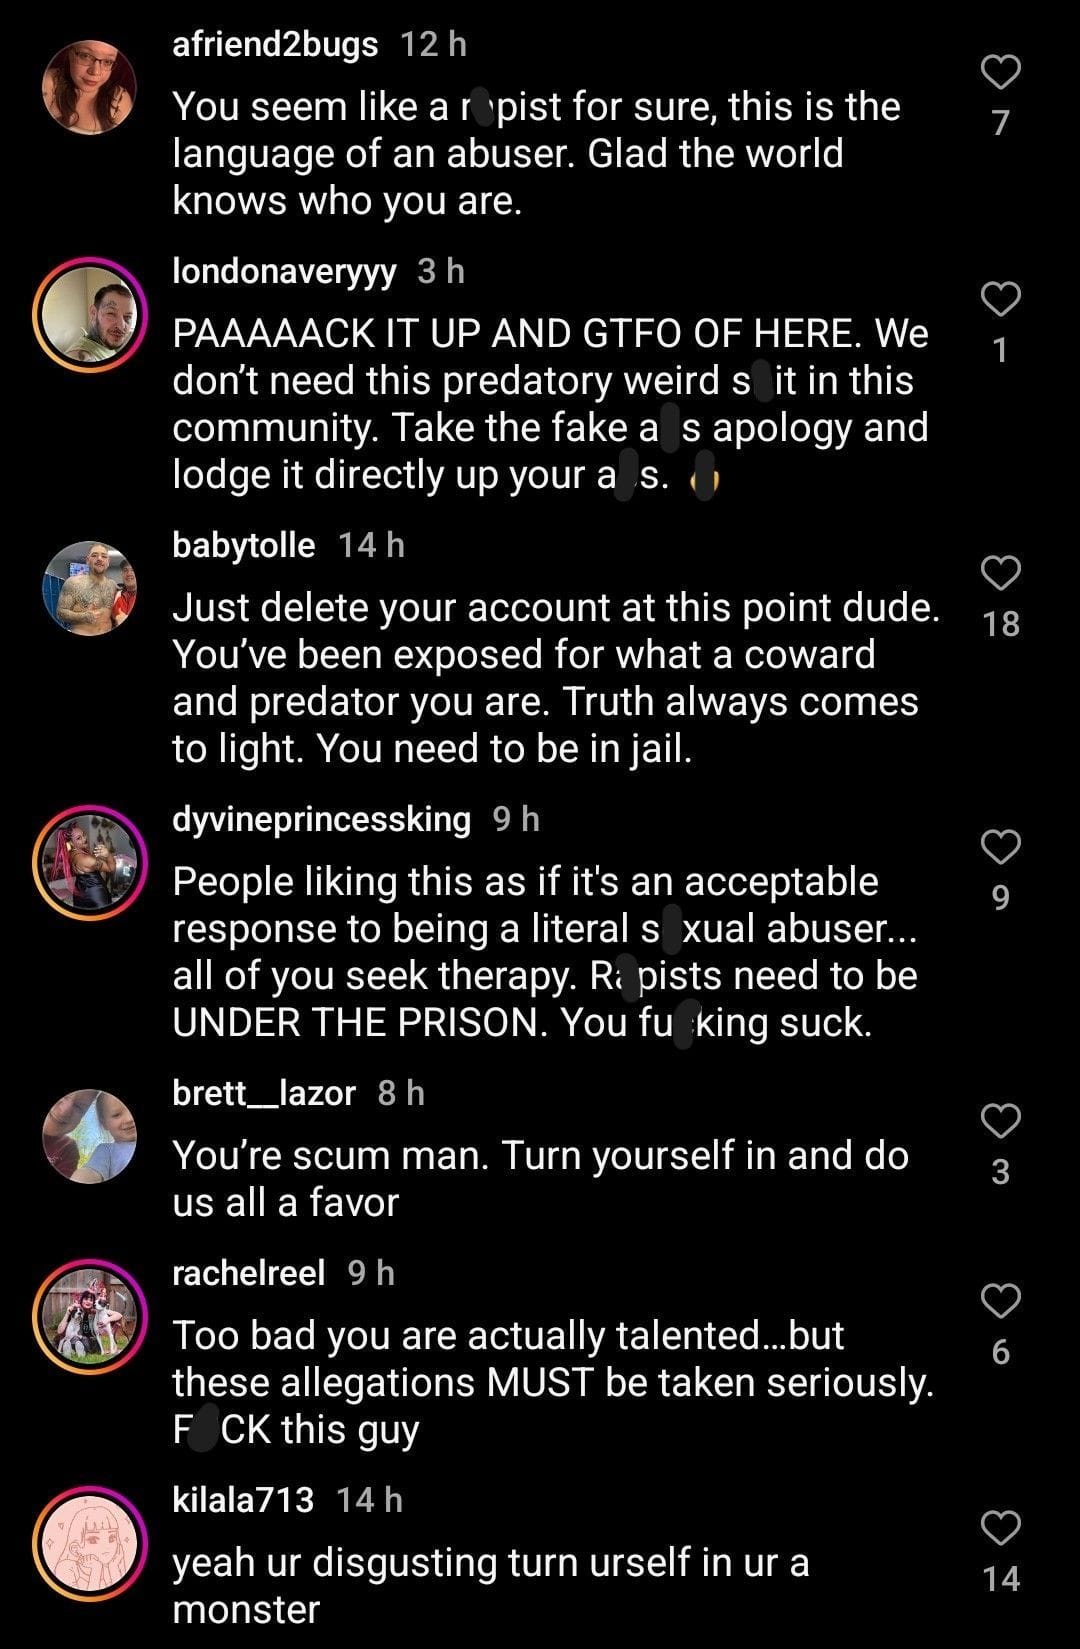Open dyvineprincessking username link

click(321, 819)
